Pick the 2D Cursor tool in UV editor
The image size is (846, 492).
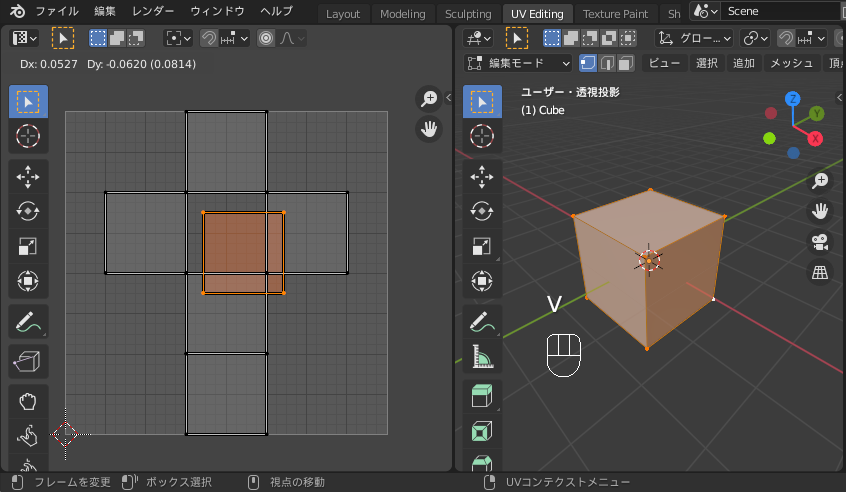pyautogui.click(x=28, y=136)
